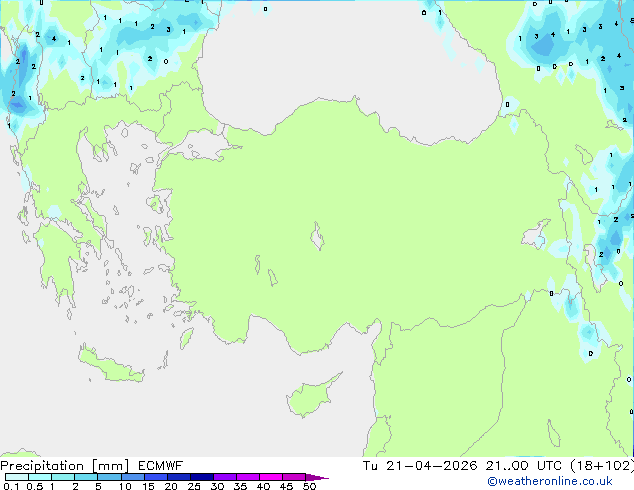Click the legend value '20'
The width and height of the screenshot is (634, 490).
171,486
